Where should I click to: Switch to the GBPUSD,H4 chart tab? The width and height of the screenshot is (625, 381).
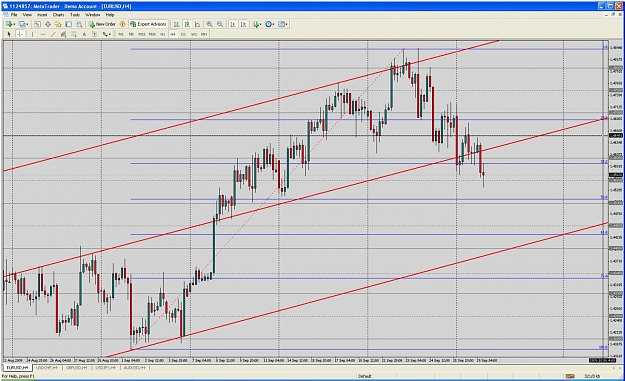pyautogui.click(x=77, y=367)
